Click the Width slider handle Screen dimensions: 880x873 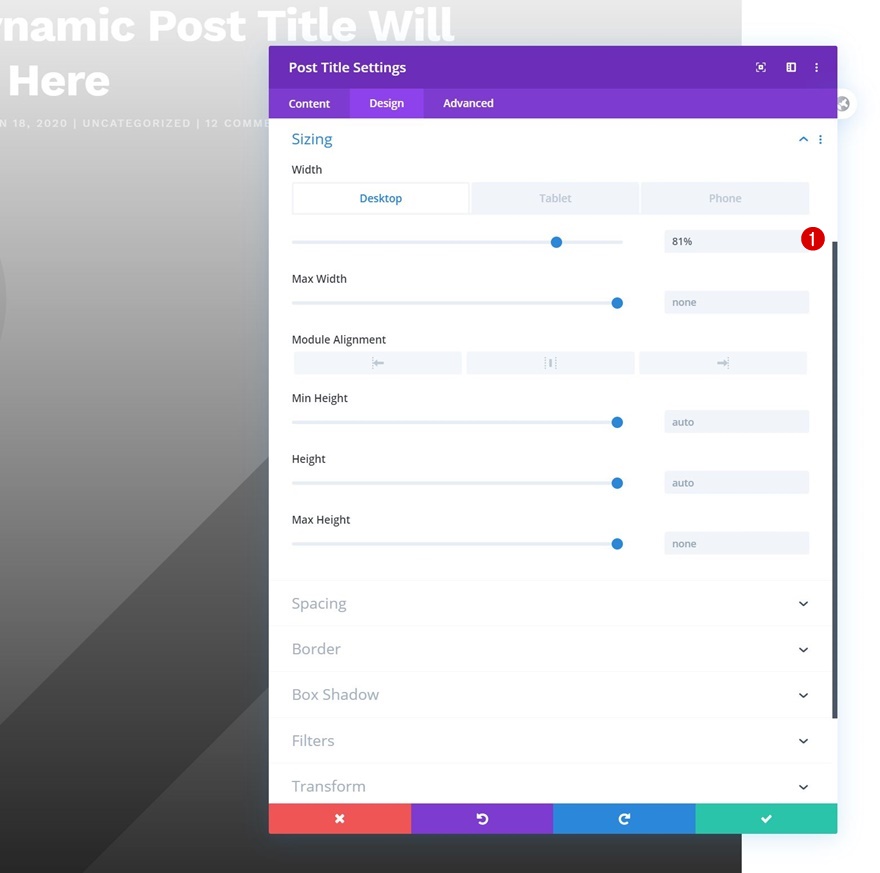[556, 242]
